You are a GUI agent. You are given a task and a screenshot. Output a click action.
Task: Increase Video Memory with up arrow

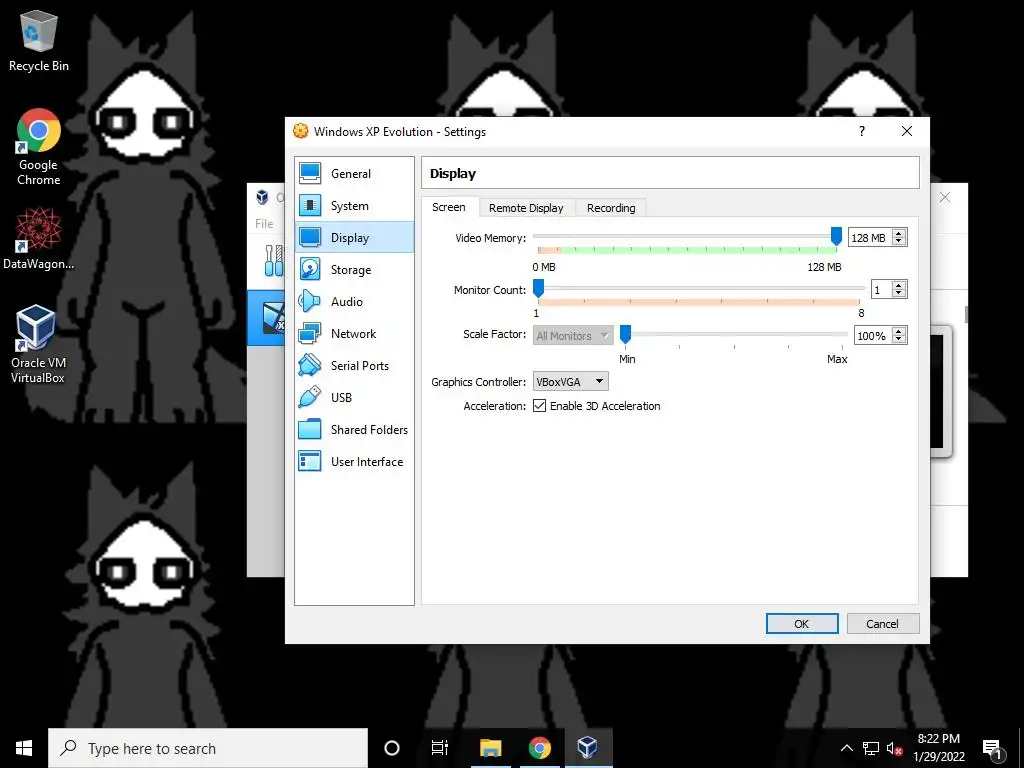[899, 233]
